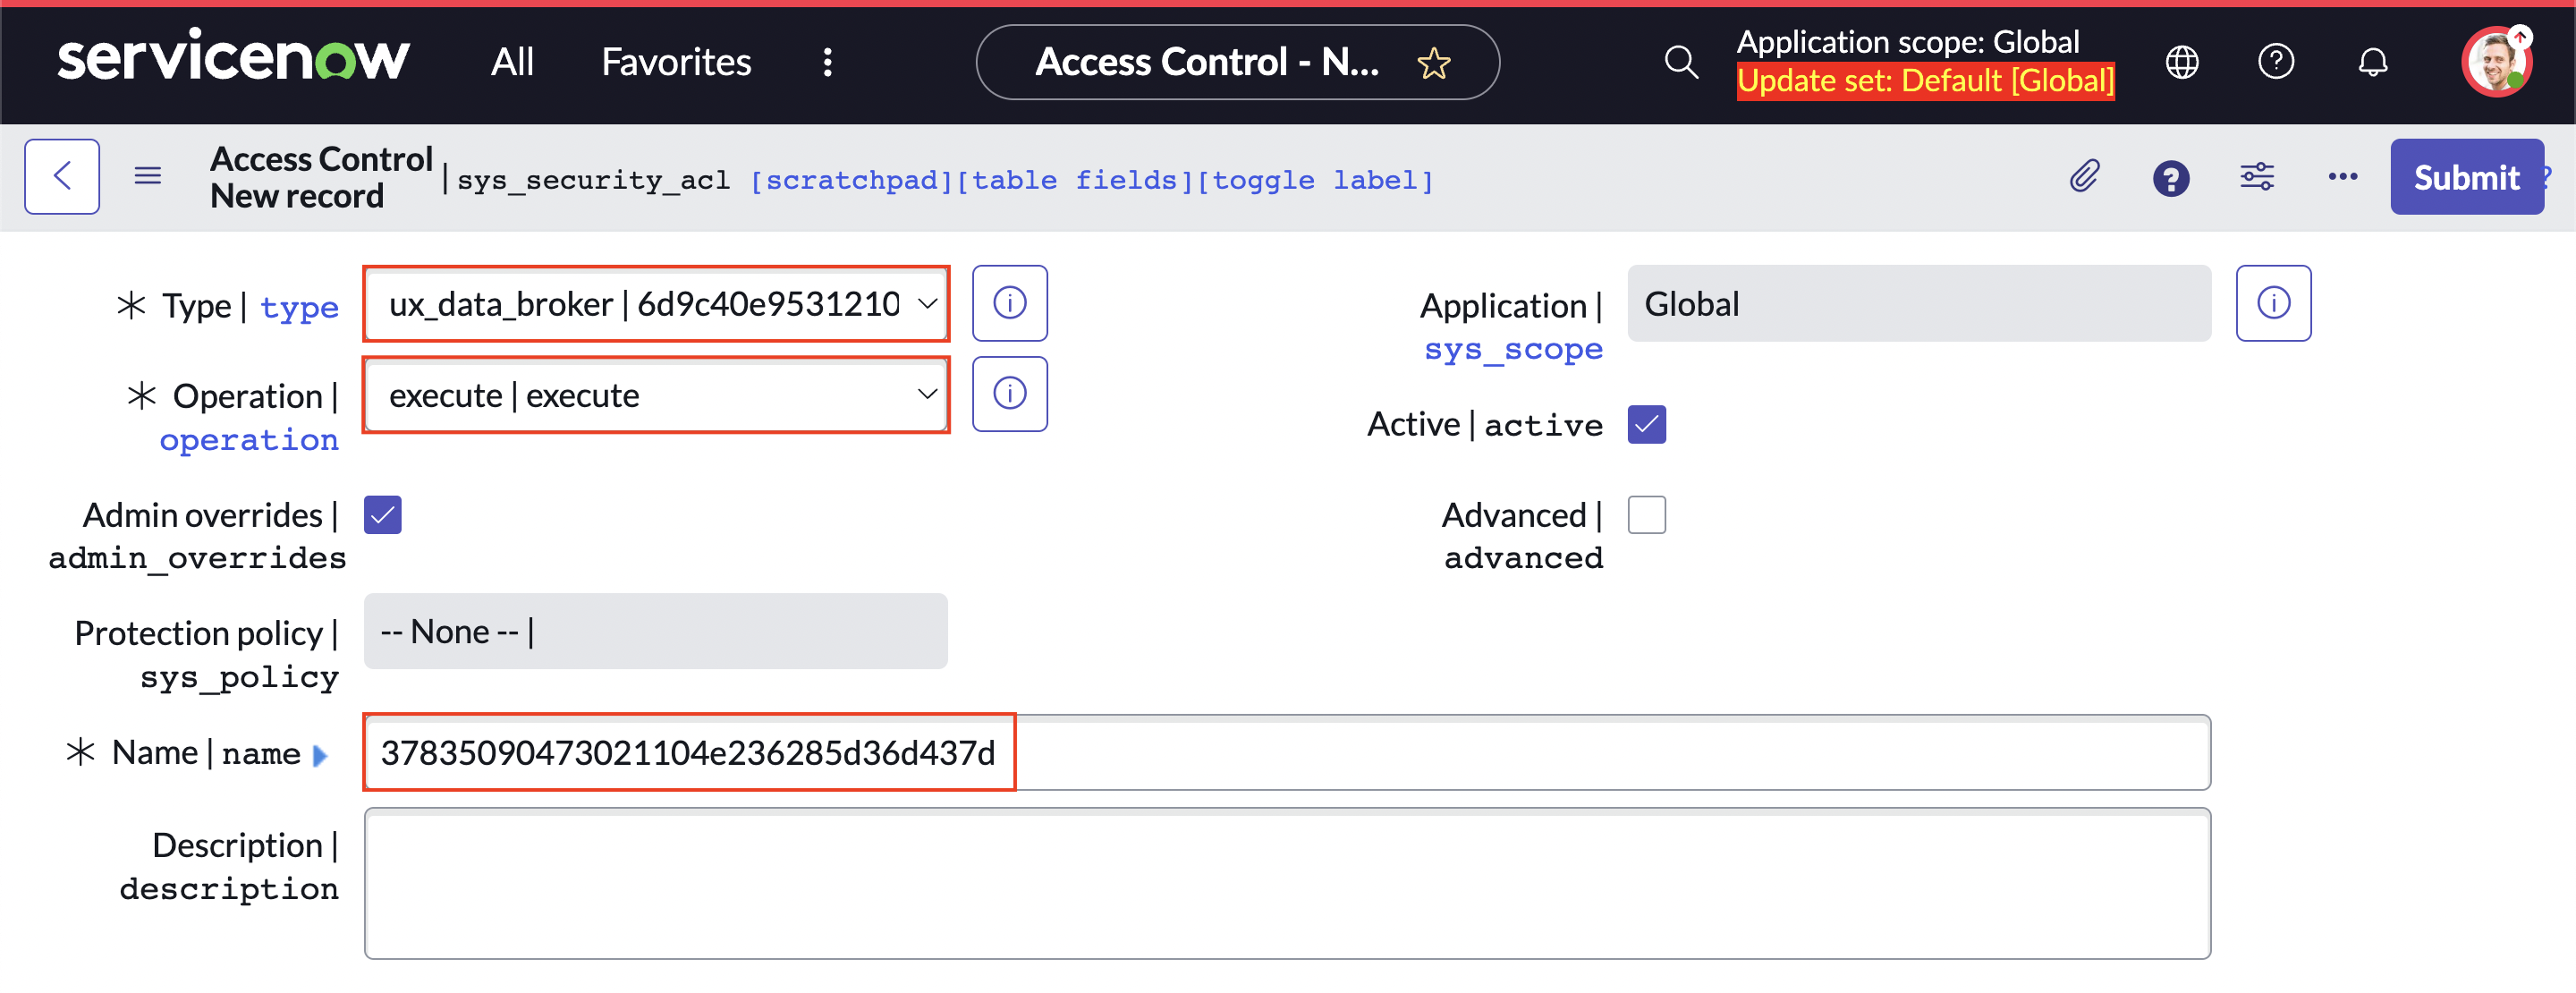Open the personalize form settings sliders icon
Screen dimensions: 2576x993
(2257, 177)
